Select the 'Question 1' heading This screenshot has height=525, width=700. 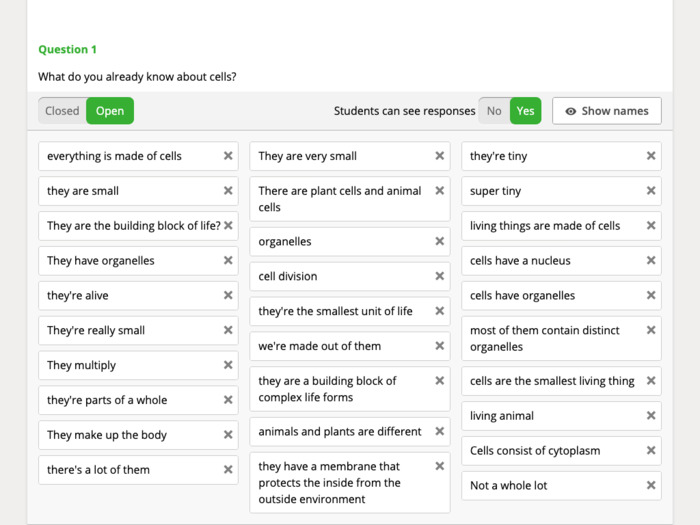[67, 50]
